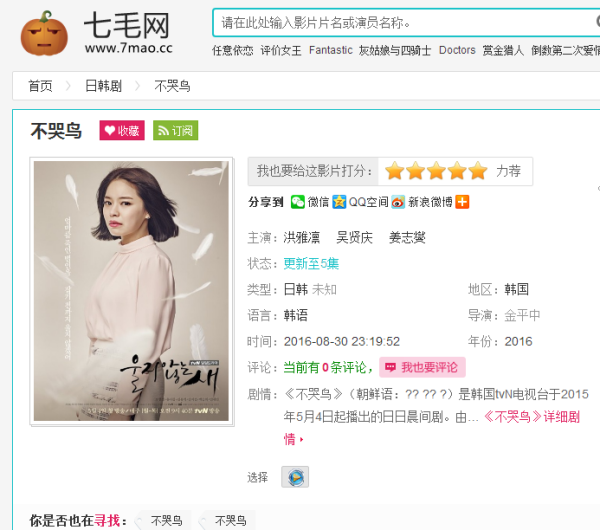
Task: Click the pumpkin logo icon
Action: pyautogui.click(x=44, y=34)
